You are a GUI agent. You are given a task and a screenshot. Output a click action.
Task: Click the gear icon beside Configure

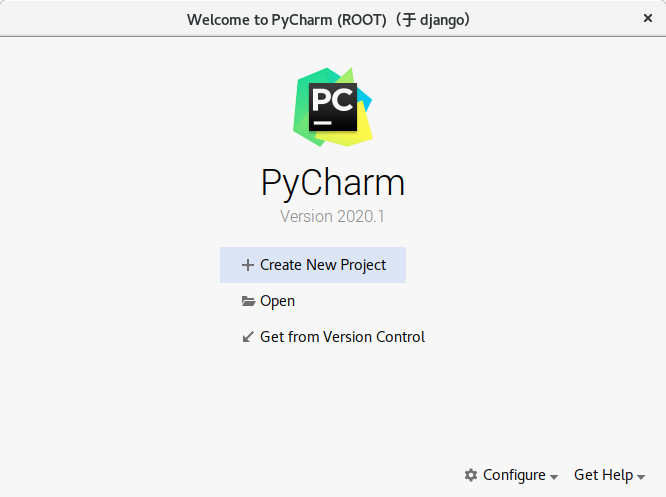coord(471,475)
